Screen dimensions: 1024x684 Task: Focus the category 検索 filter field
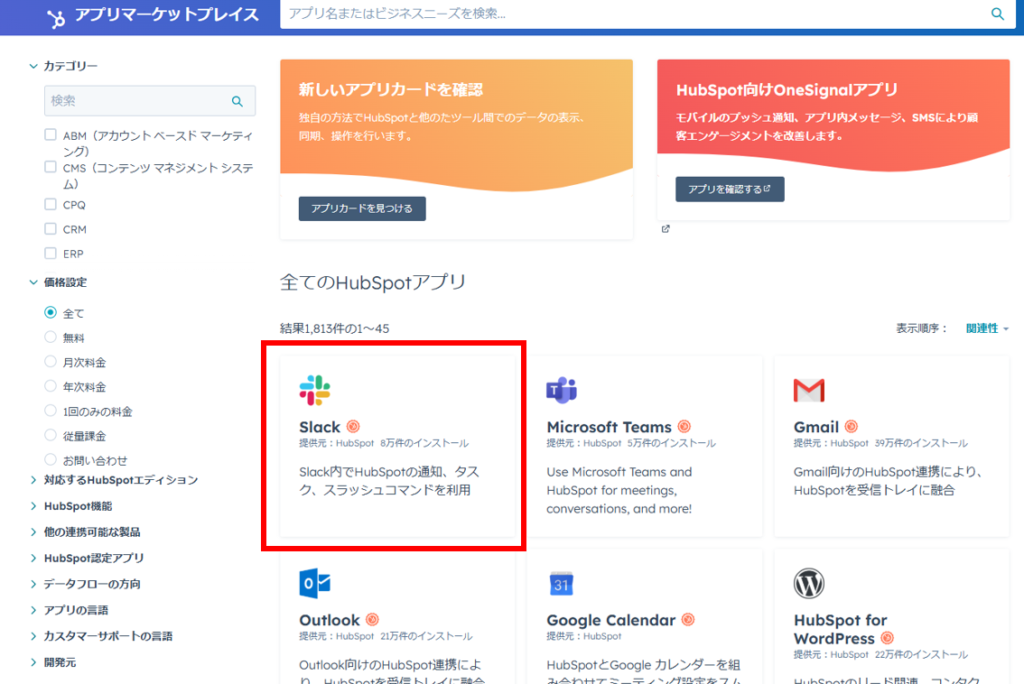(x=150, y=101)
